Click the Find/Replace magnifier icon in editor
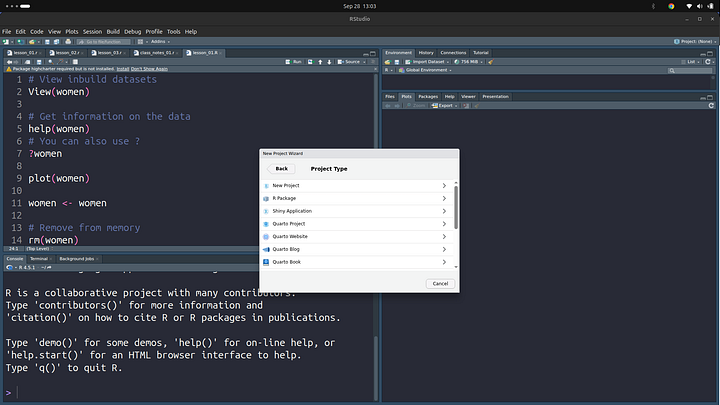Screen dimensions: 720x405 point(51,62)
